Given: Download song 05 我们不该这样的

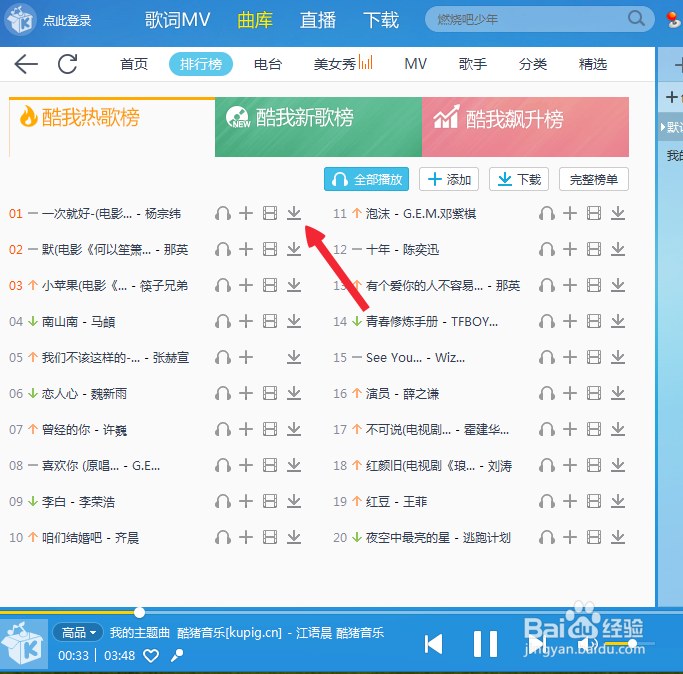Looking at the screenshot, I should (294, 357).
